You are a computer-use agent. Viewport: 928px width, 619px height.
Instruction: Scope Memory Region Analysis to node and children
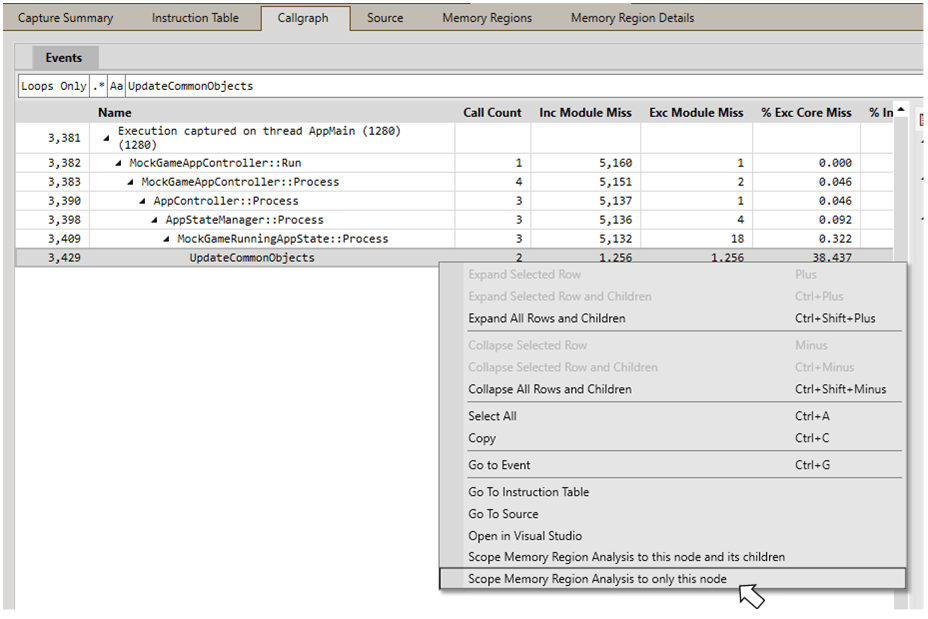coord(672,557)
